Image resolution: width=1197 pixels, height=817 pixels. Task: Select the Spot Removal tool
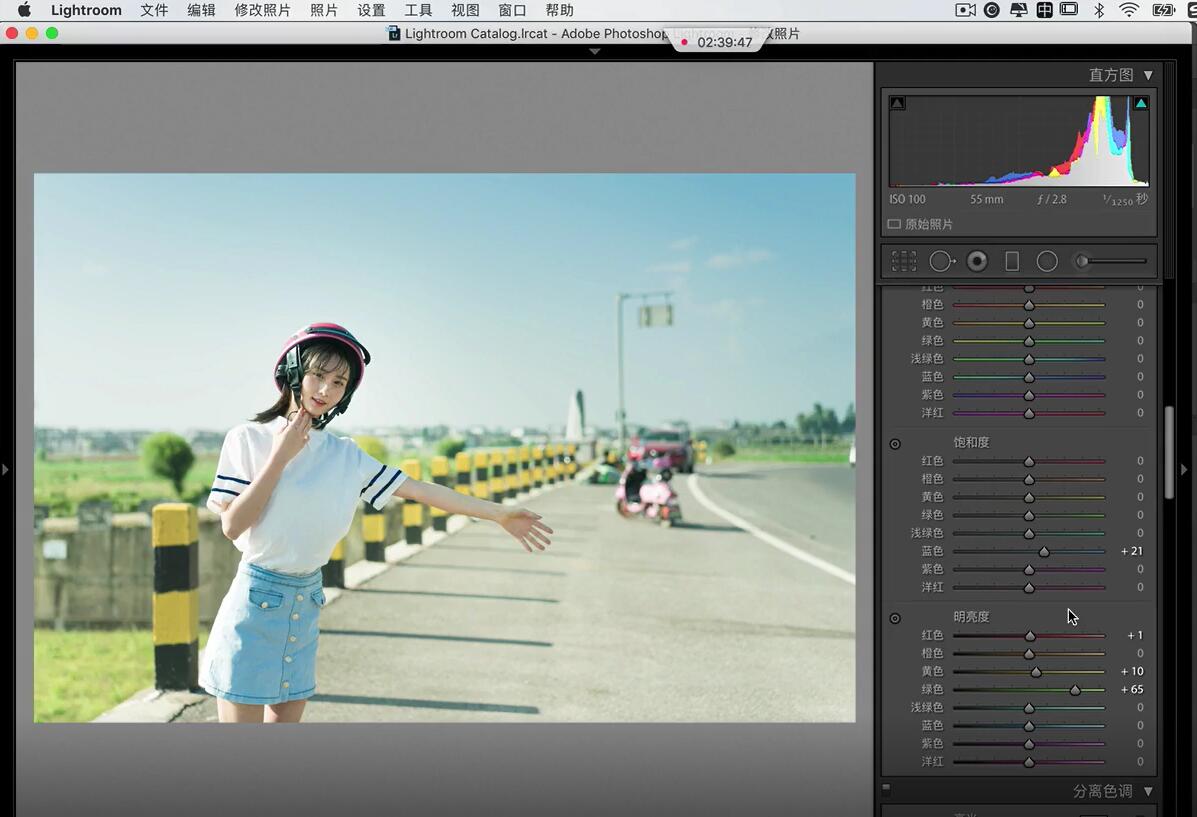[942, 261]
